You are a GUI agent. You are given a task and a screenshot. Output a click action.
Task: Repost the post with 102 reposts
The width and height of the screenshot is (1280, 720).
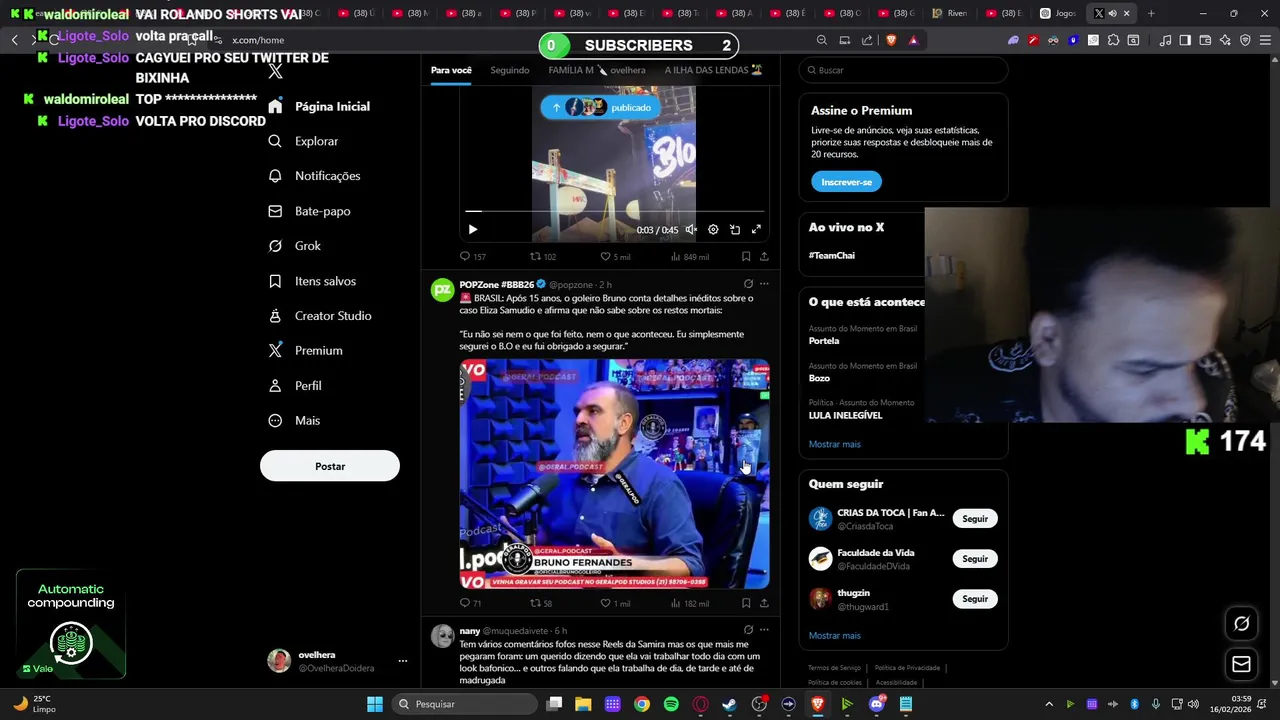click(x=543, y=257)
